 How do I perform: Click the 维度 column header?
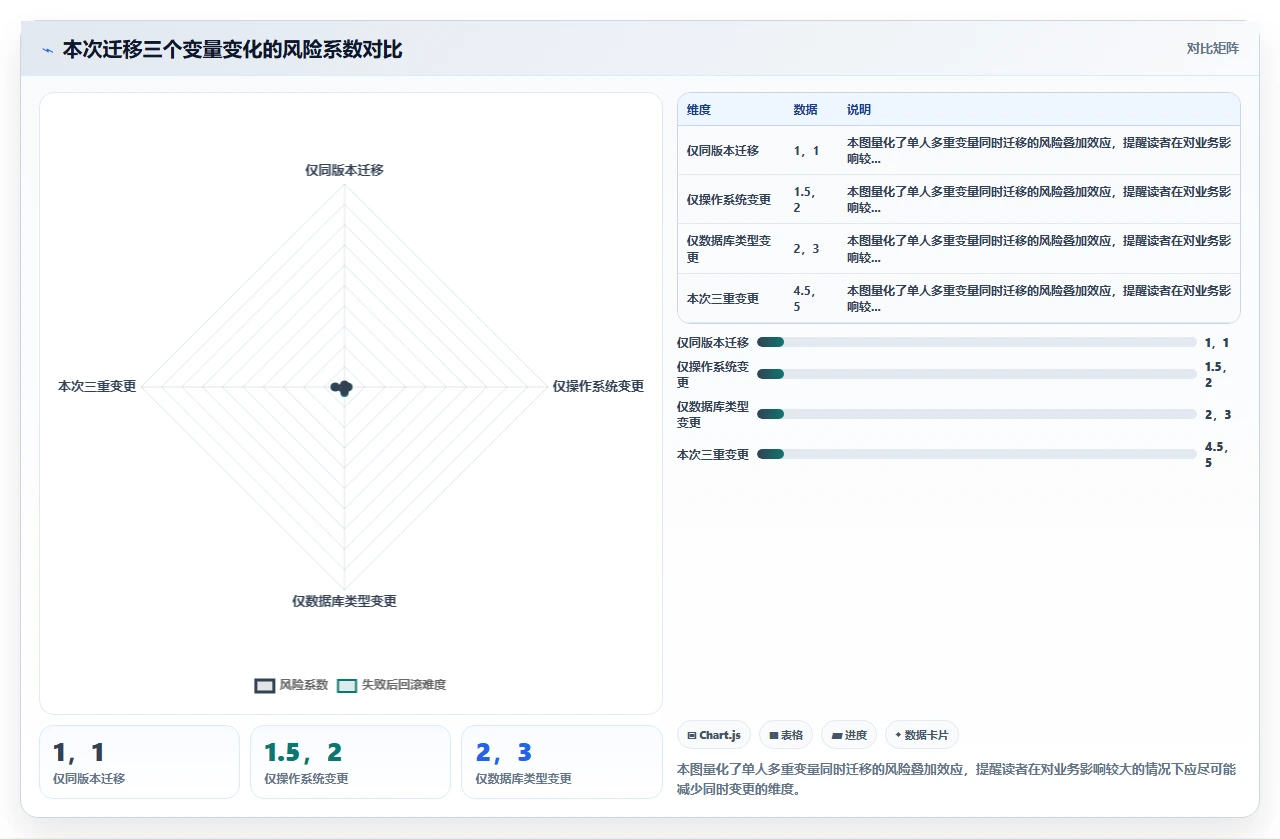pyautogui.click(x=699, y=110)
